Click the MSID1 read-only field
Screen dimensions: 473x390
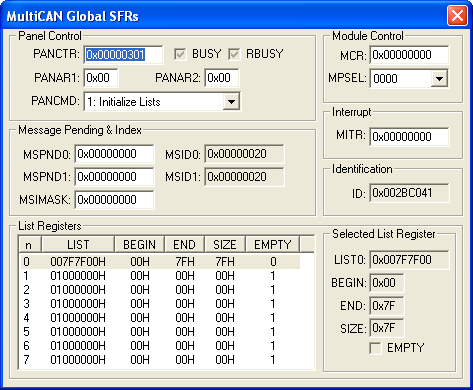pos(244,177)
